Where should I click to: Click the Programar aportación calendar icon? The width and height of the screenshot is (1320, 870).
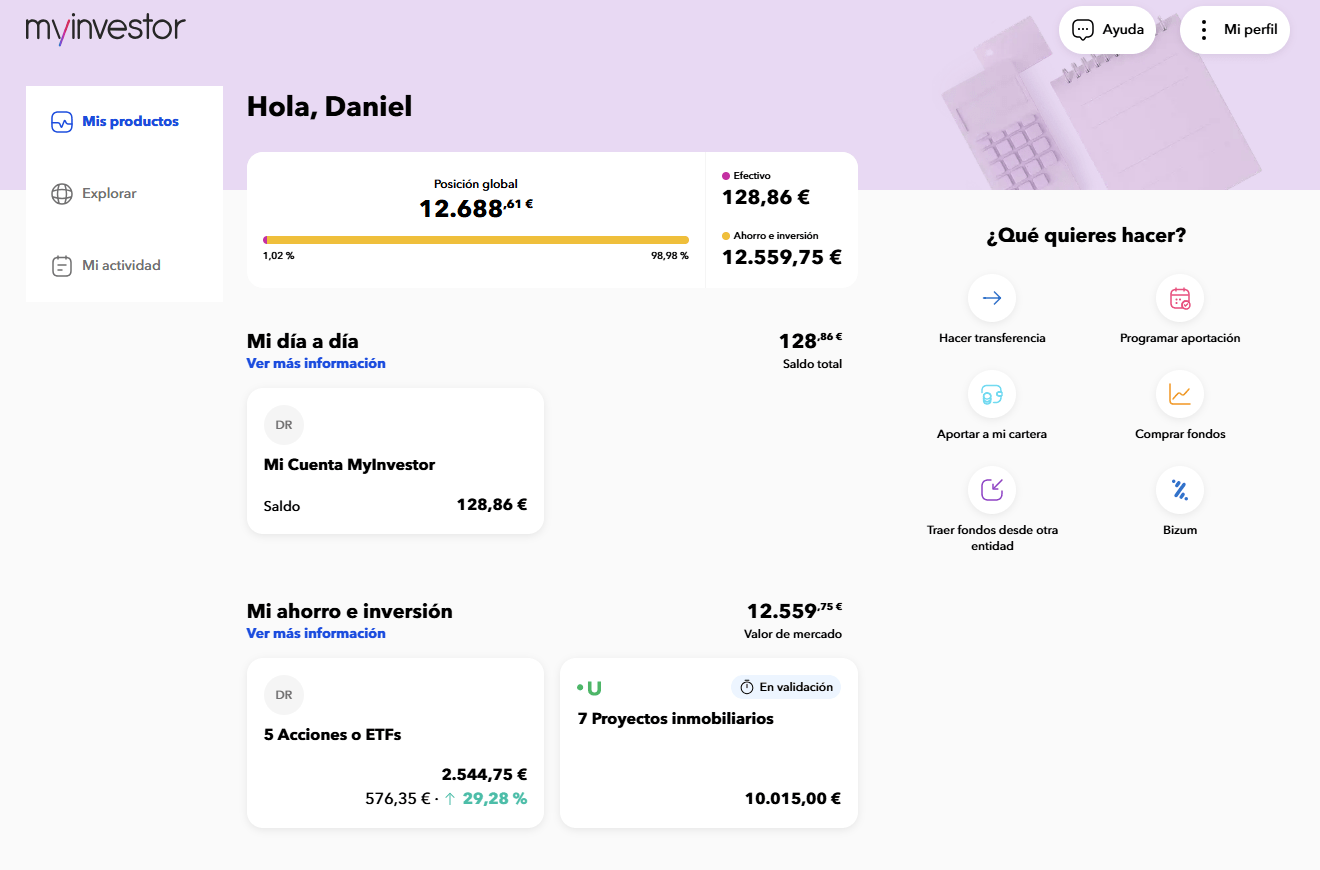1180,298
